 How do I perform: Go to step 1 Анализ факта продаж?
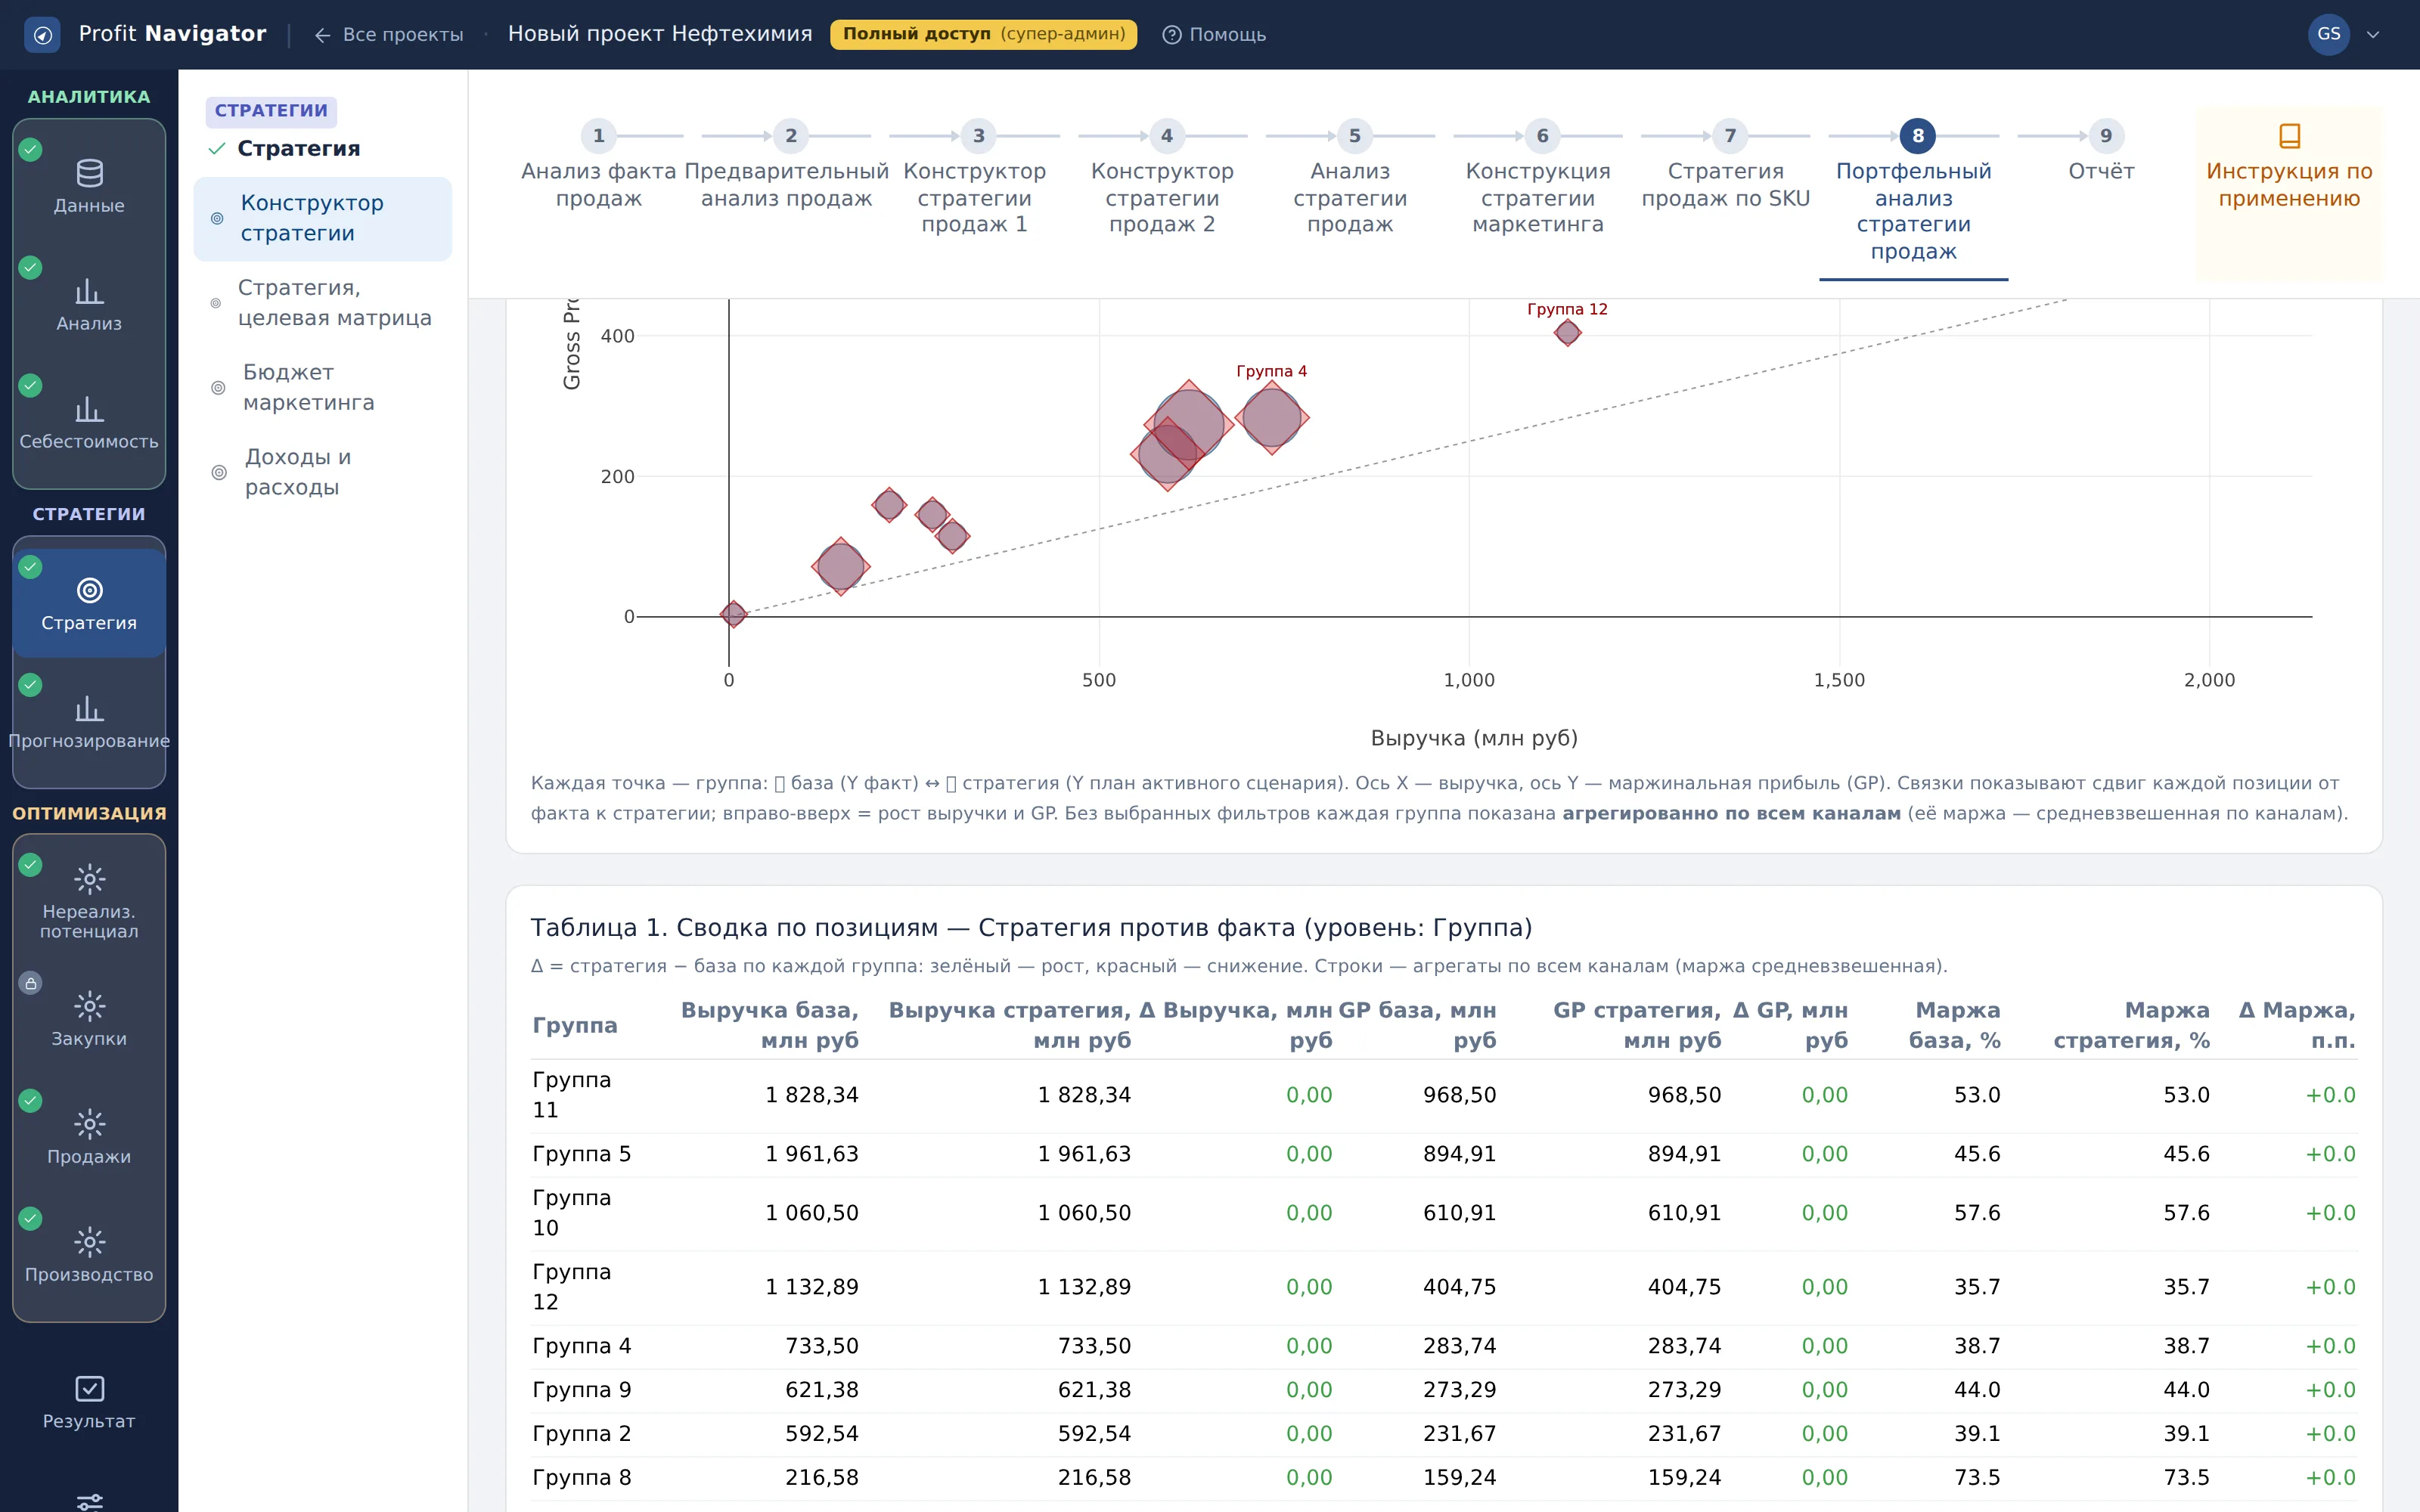[598, 165]
